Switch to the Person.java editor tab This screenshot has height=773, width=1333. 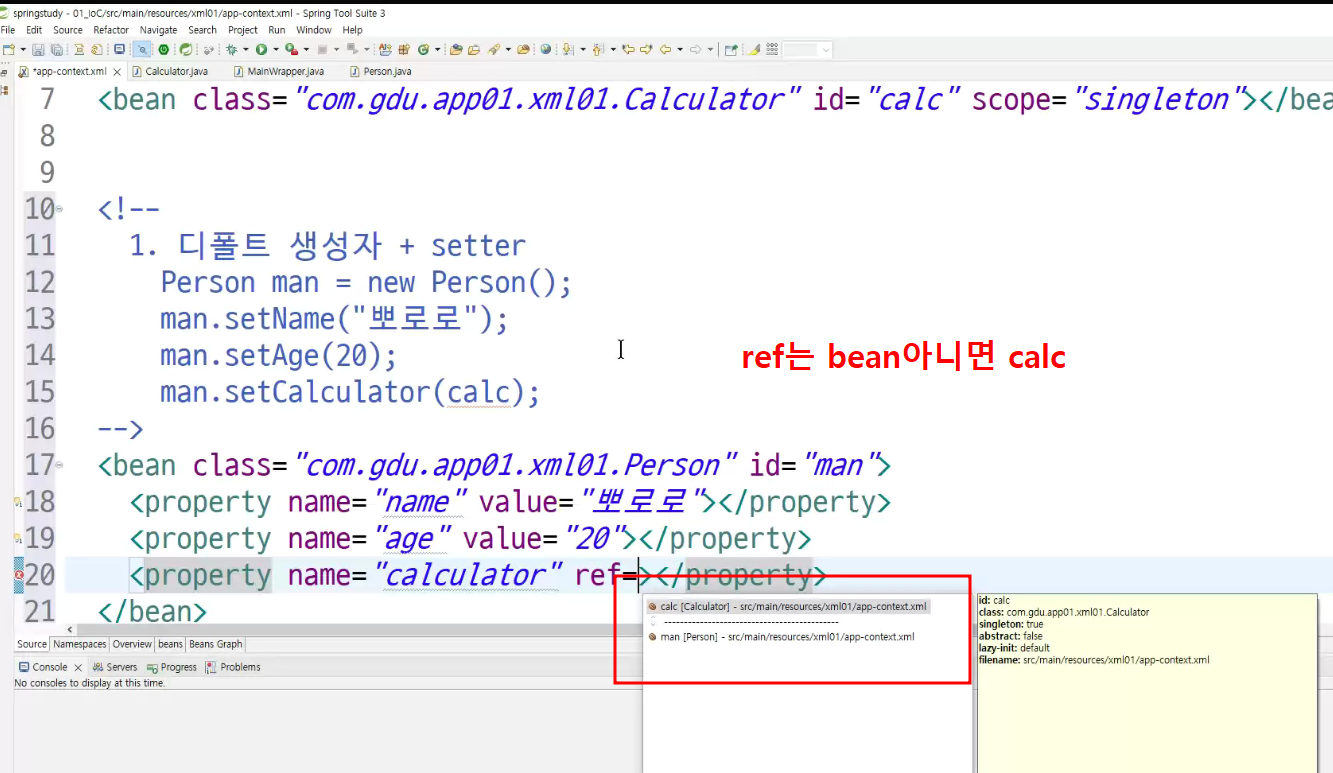click(x=381, y=71)
